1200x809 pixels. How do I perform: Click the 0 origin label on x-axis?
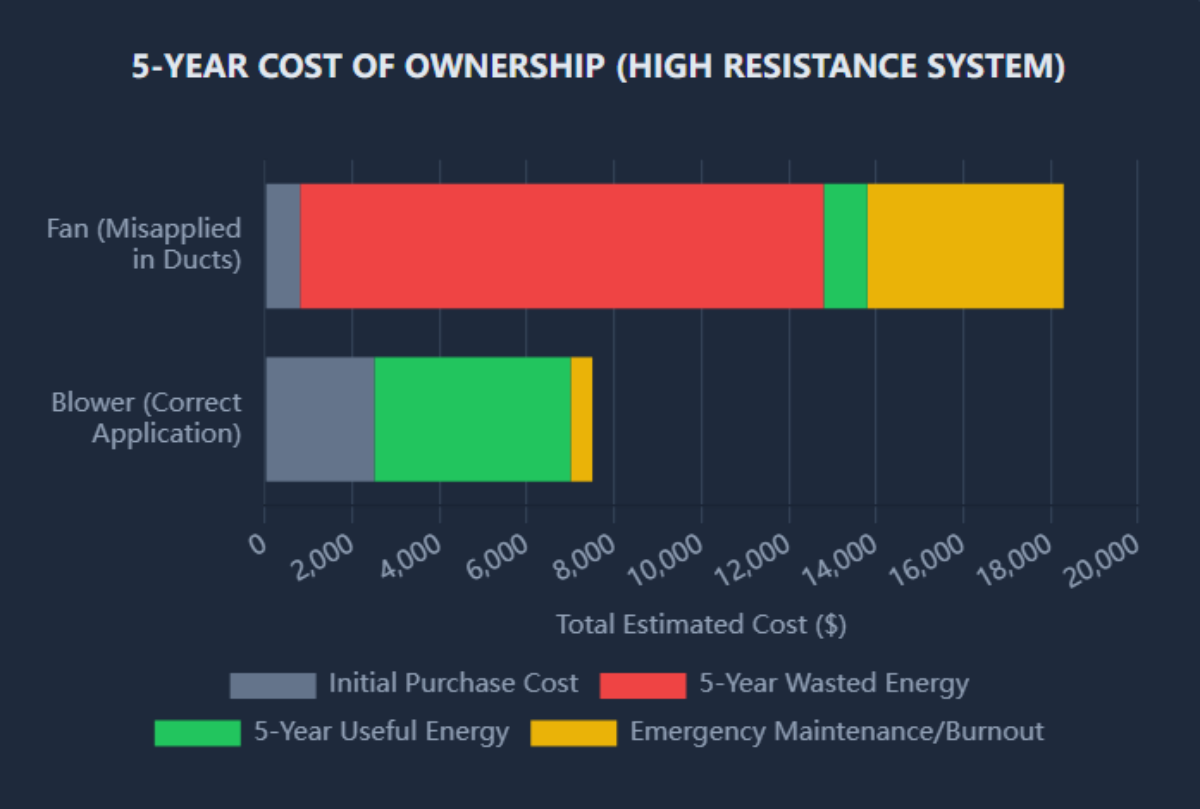(x=259, y=542)
